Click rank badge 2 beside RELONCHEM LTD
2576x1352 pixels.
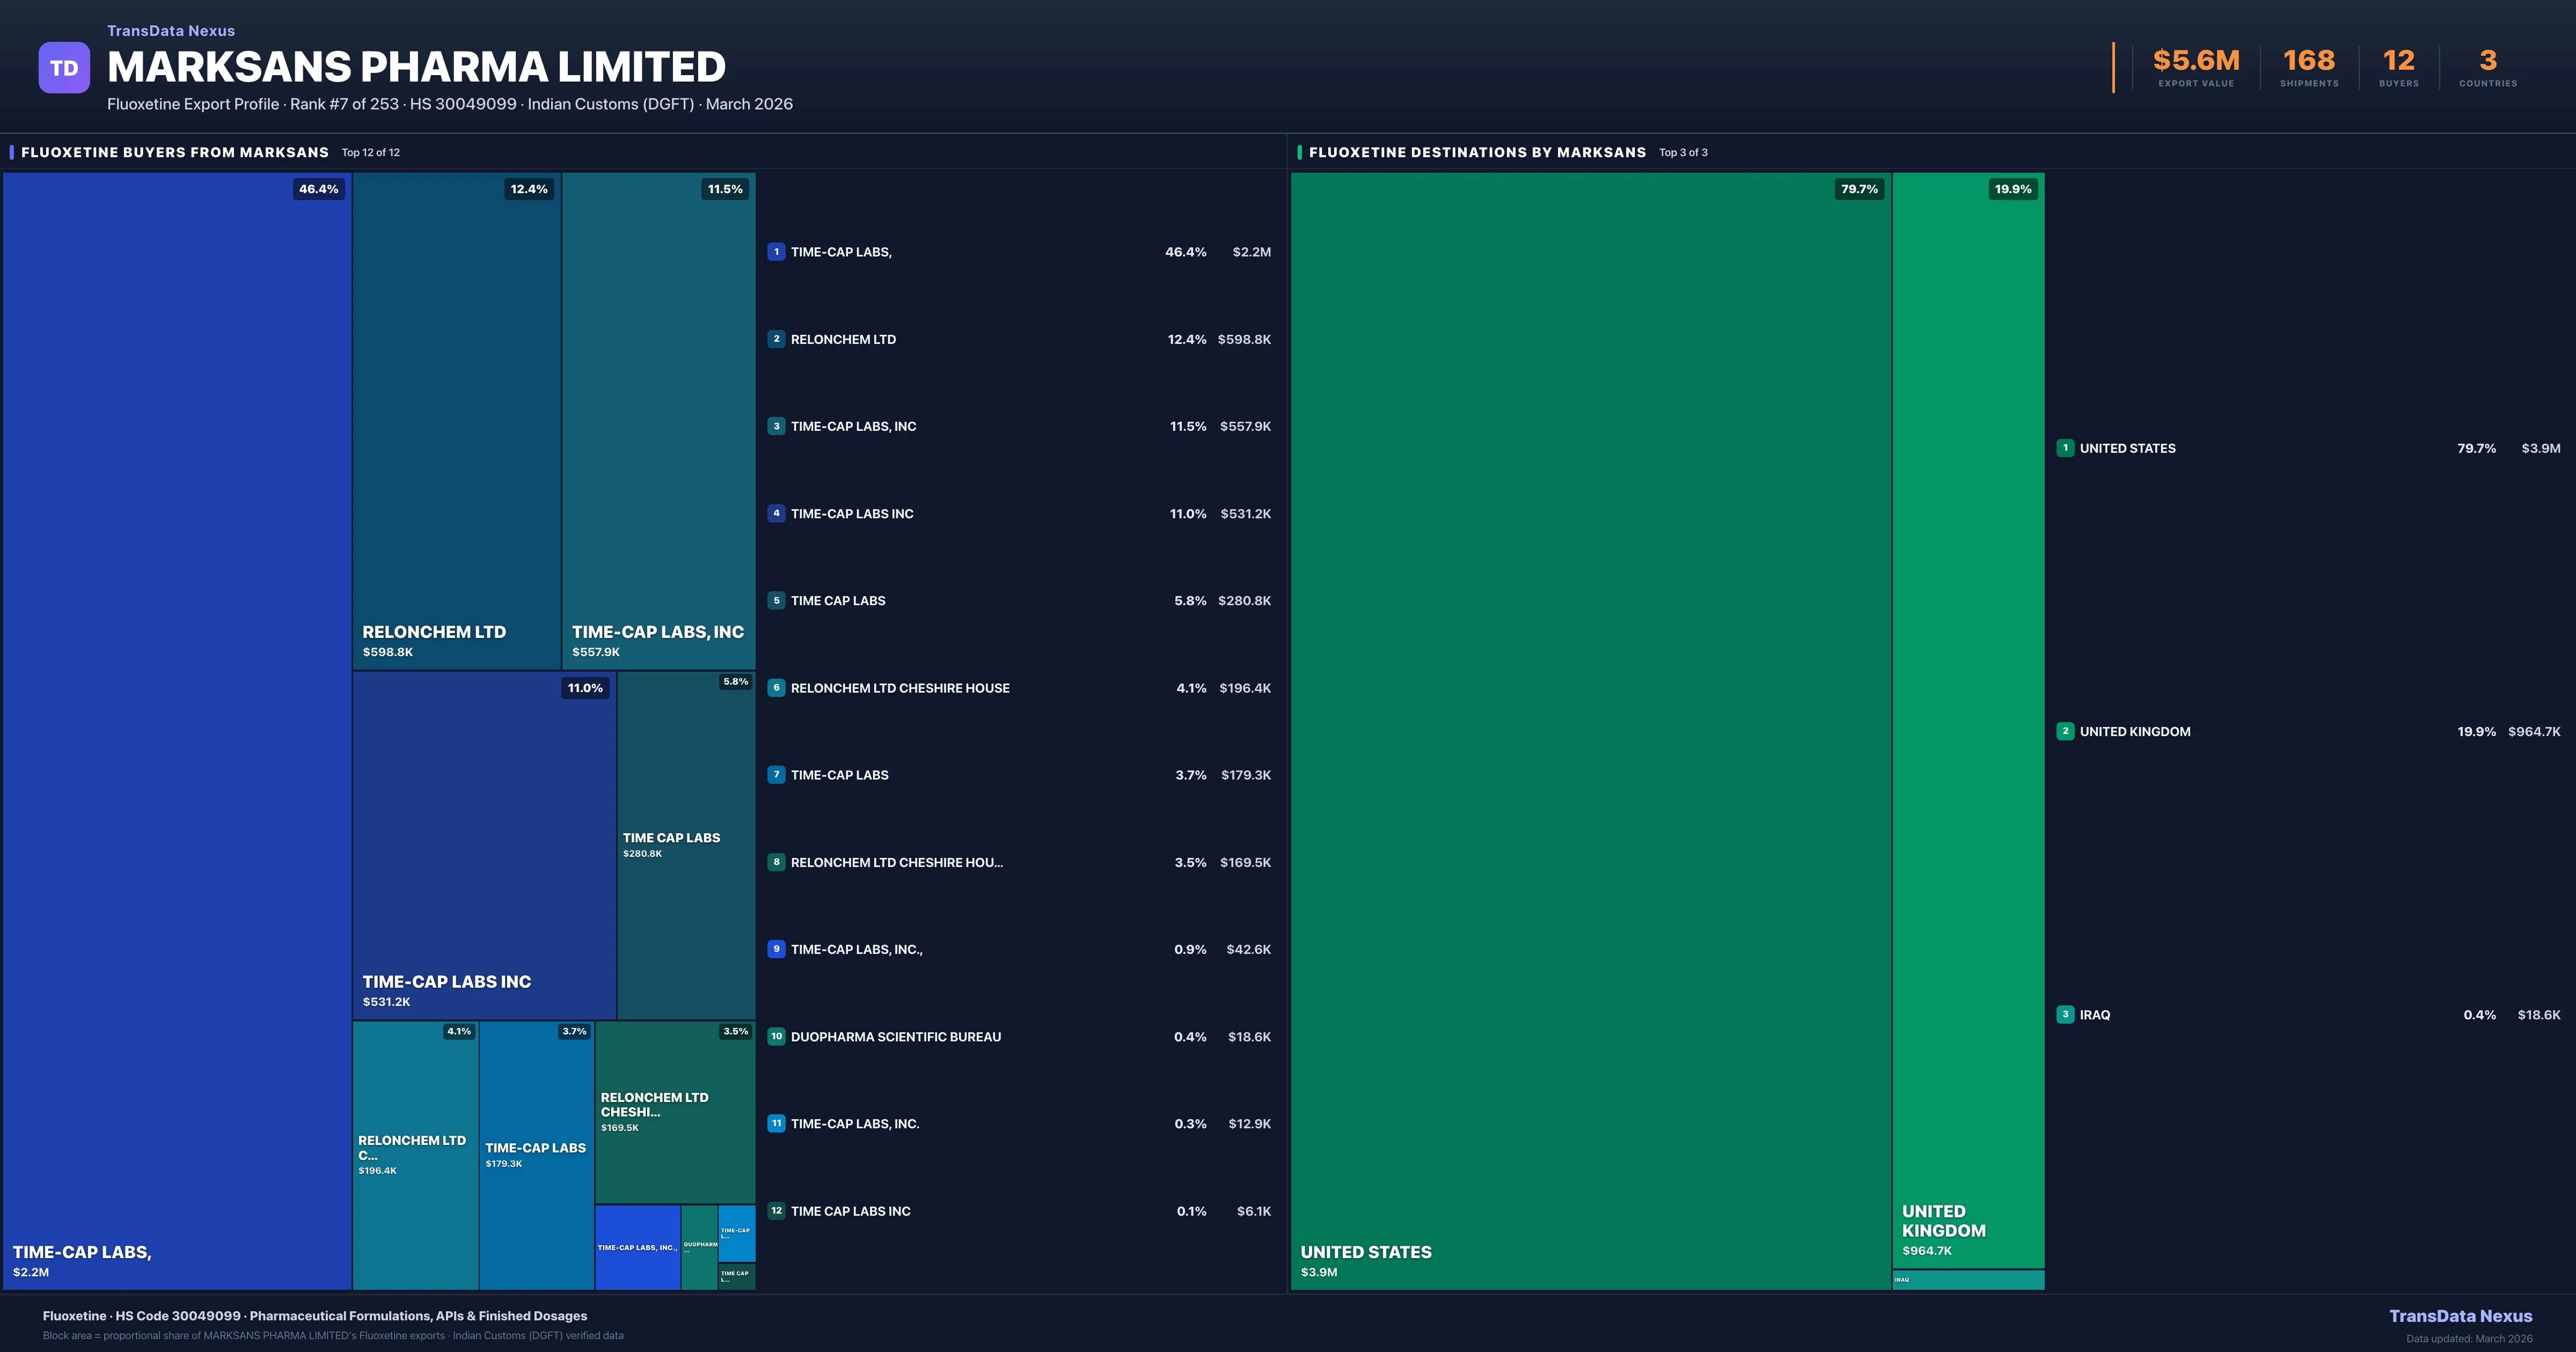776,339
